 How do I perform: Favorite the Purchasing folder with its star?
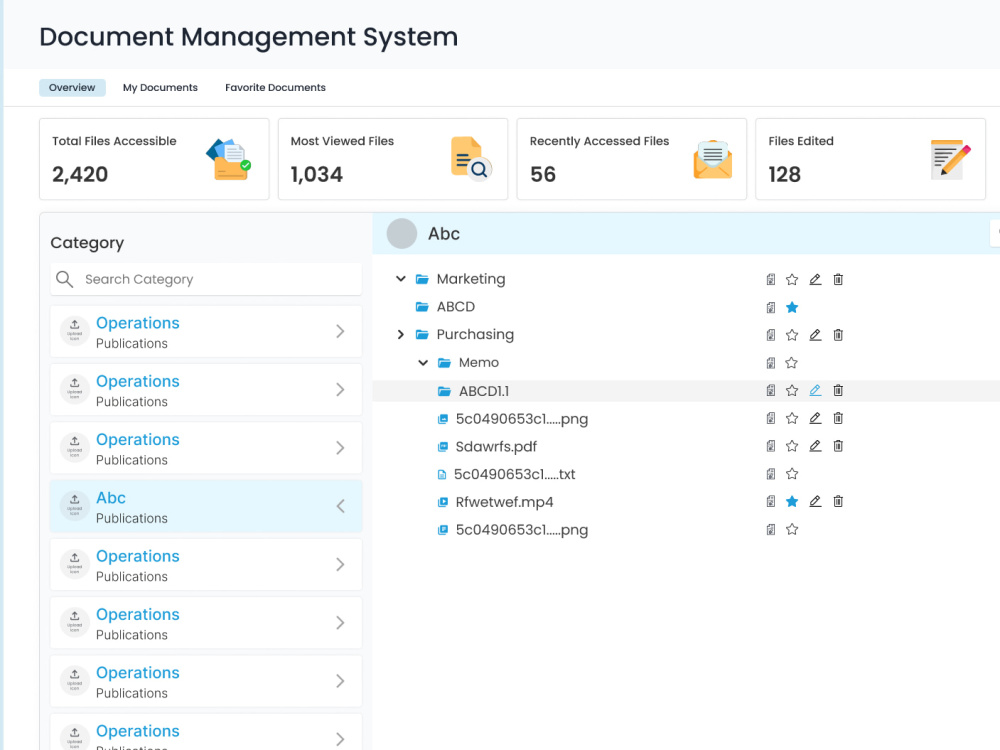coord(792,335)
